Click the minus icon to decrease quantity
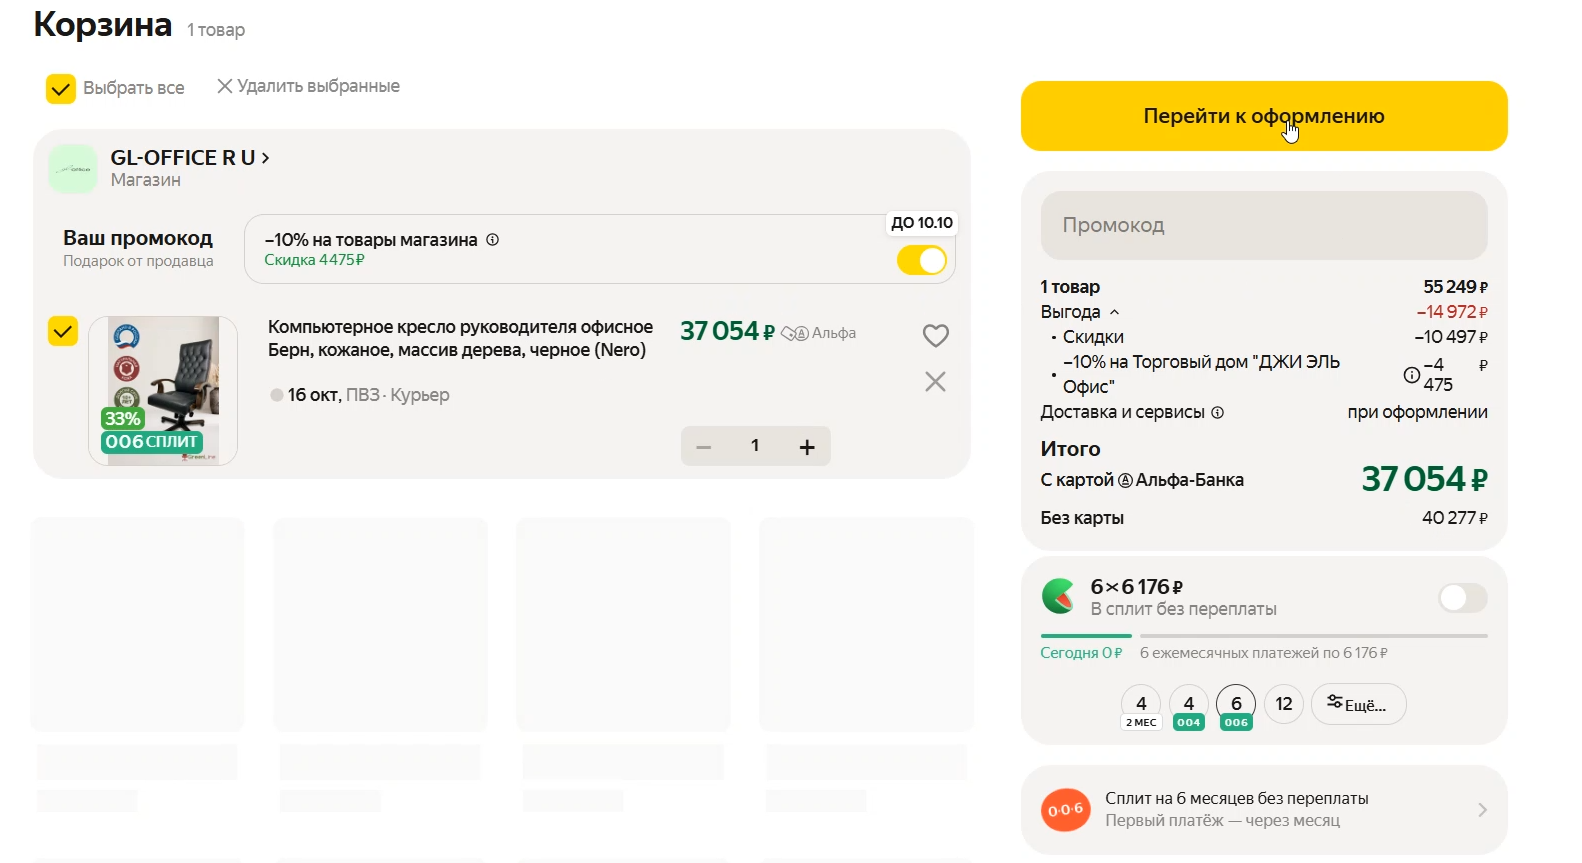The image size is (1582, 863). tap(704, 447)
